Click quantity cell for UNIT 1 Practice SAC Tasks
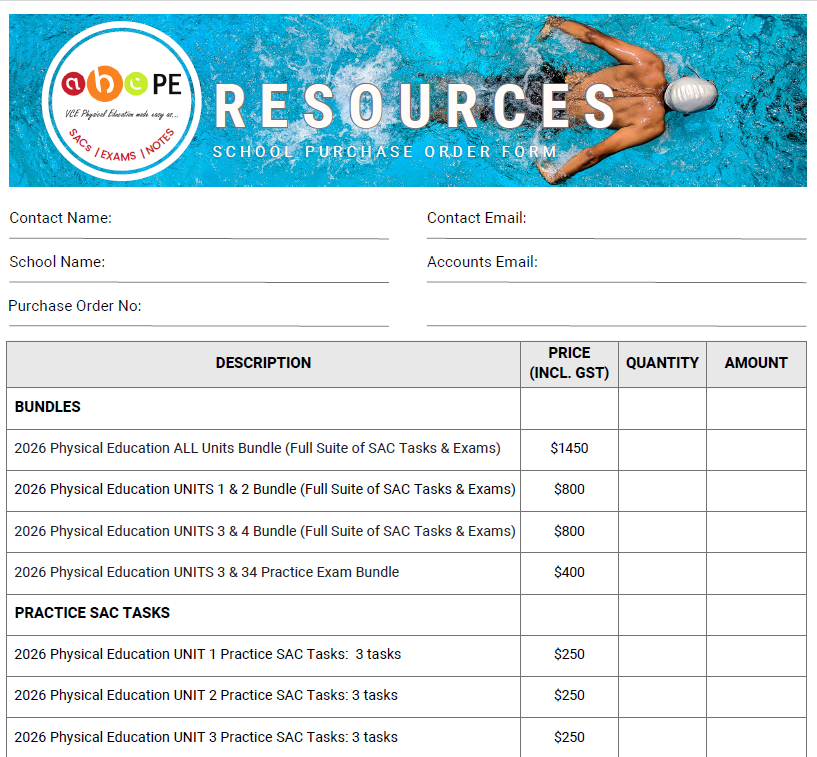This screenshot has width=817, height=757. pos(662,655)
